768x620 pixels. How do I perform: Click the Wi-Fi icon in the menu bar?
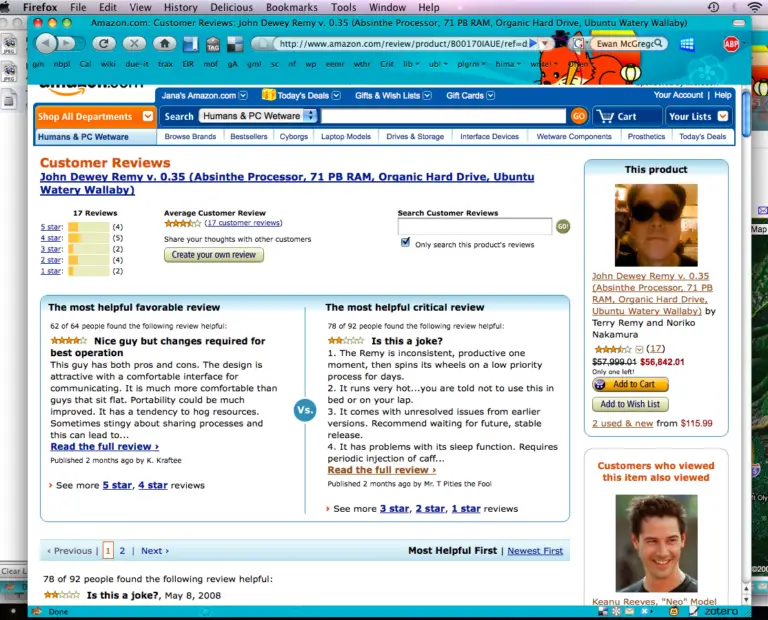pos(755,7)
